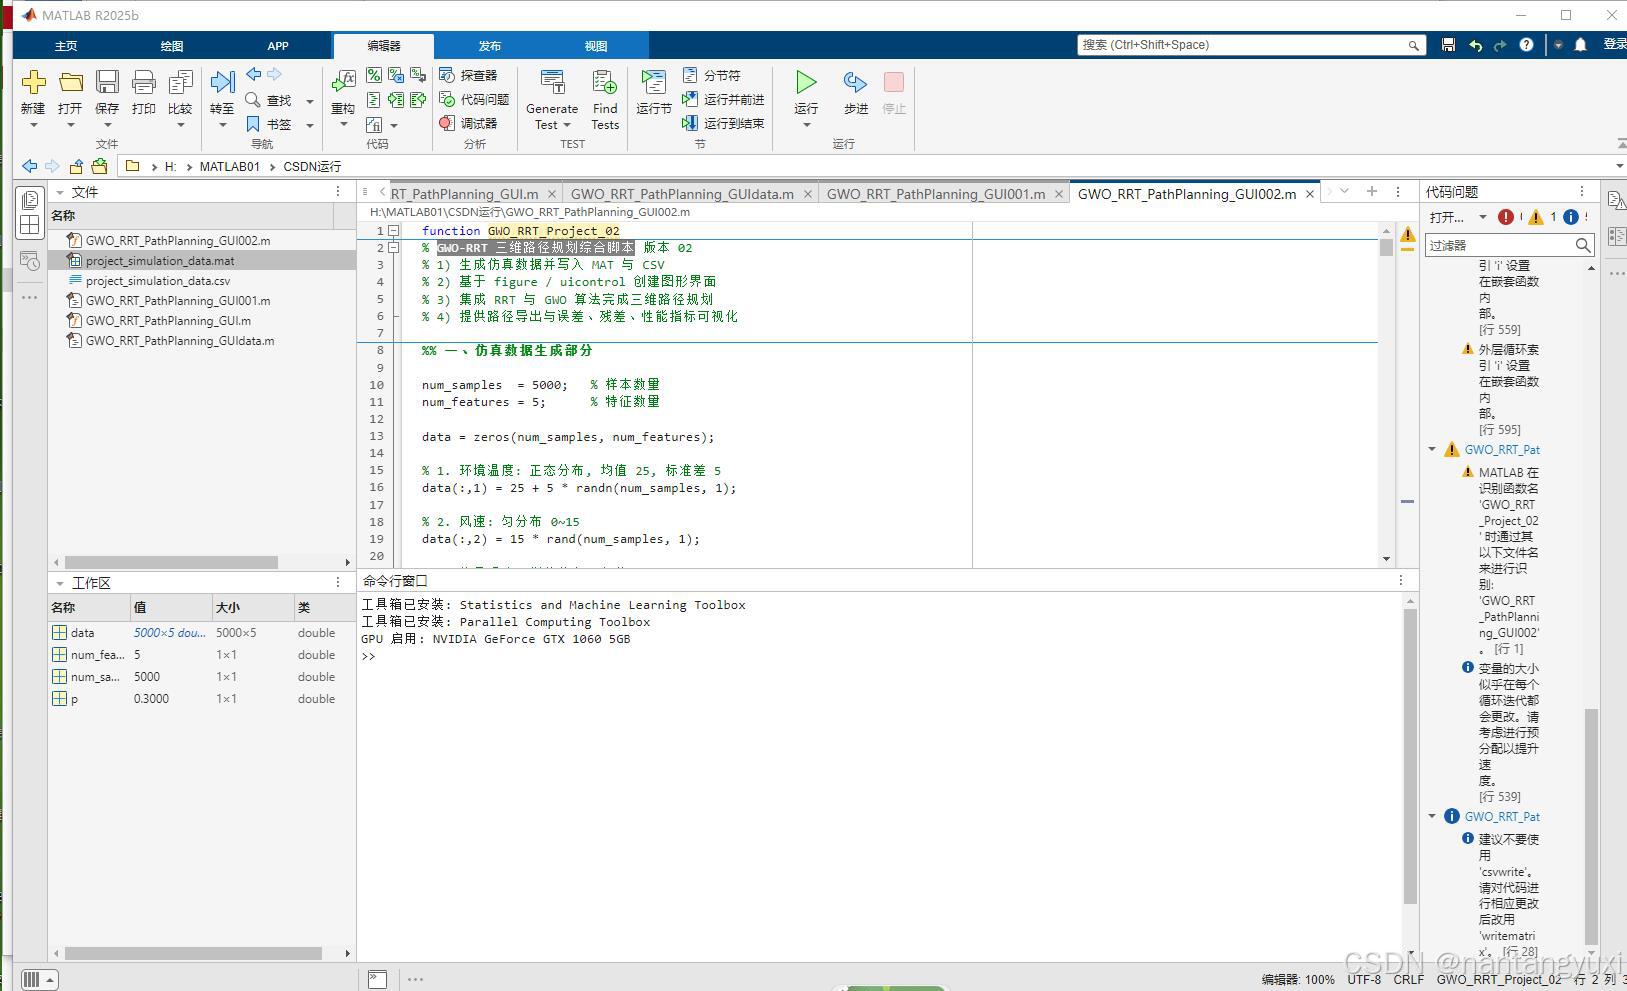This screenshot has width=1627, height=991.
Task: Go up one folder level icon
Action: (x=76, y=166)
